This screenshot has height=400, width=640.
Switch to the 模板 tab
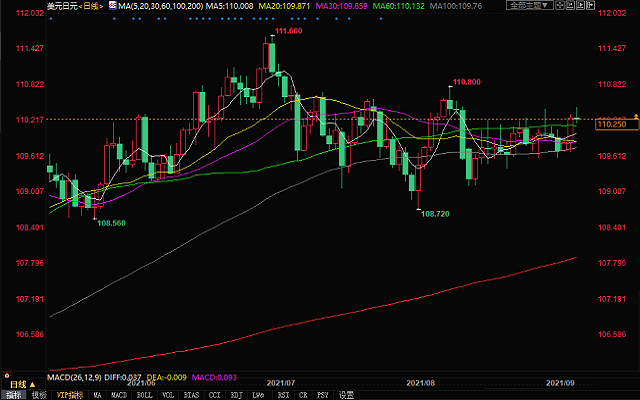coord(38,395)
